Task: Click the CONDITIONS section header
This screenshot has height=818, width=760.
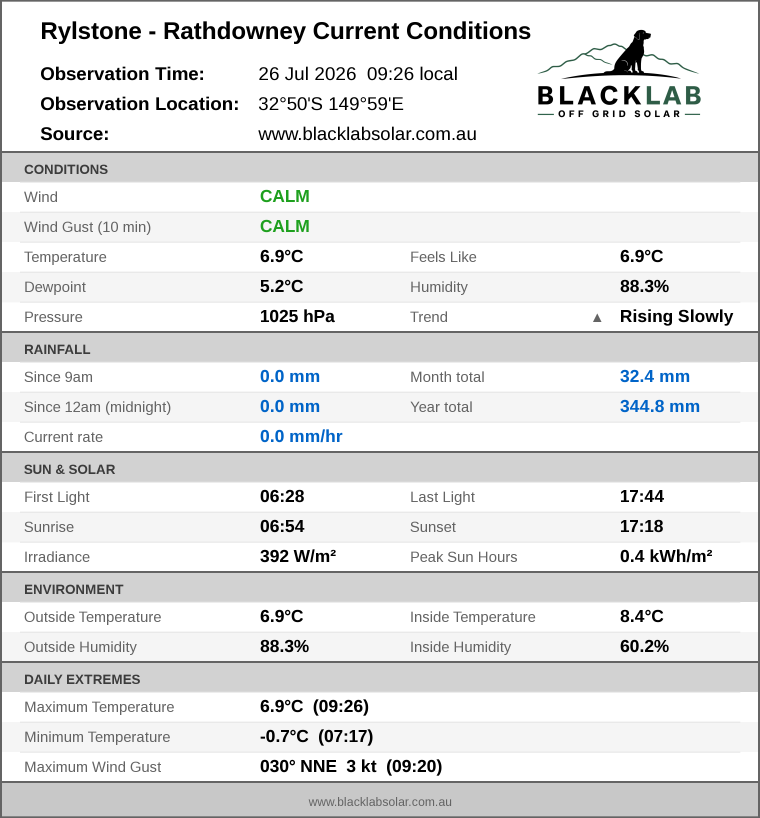Action: [380, 168]
